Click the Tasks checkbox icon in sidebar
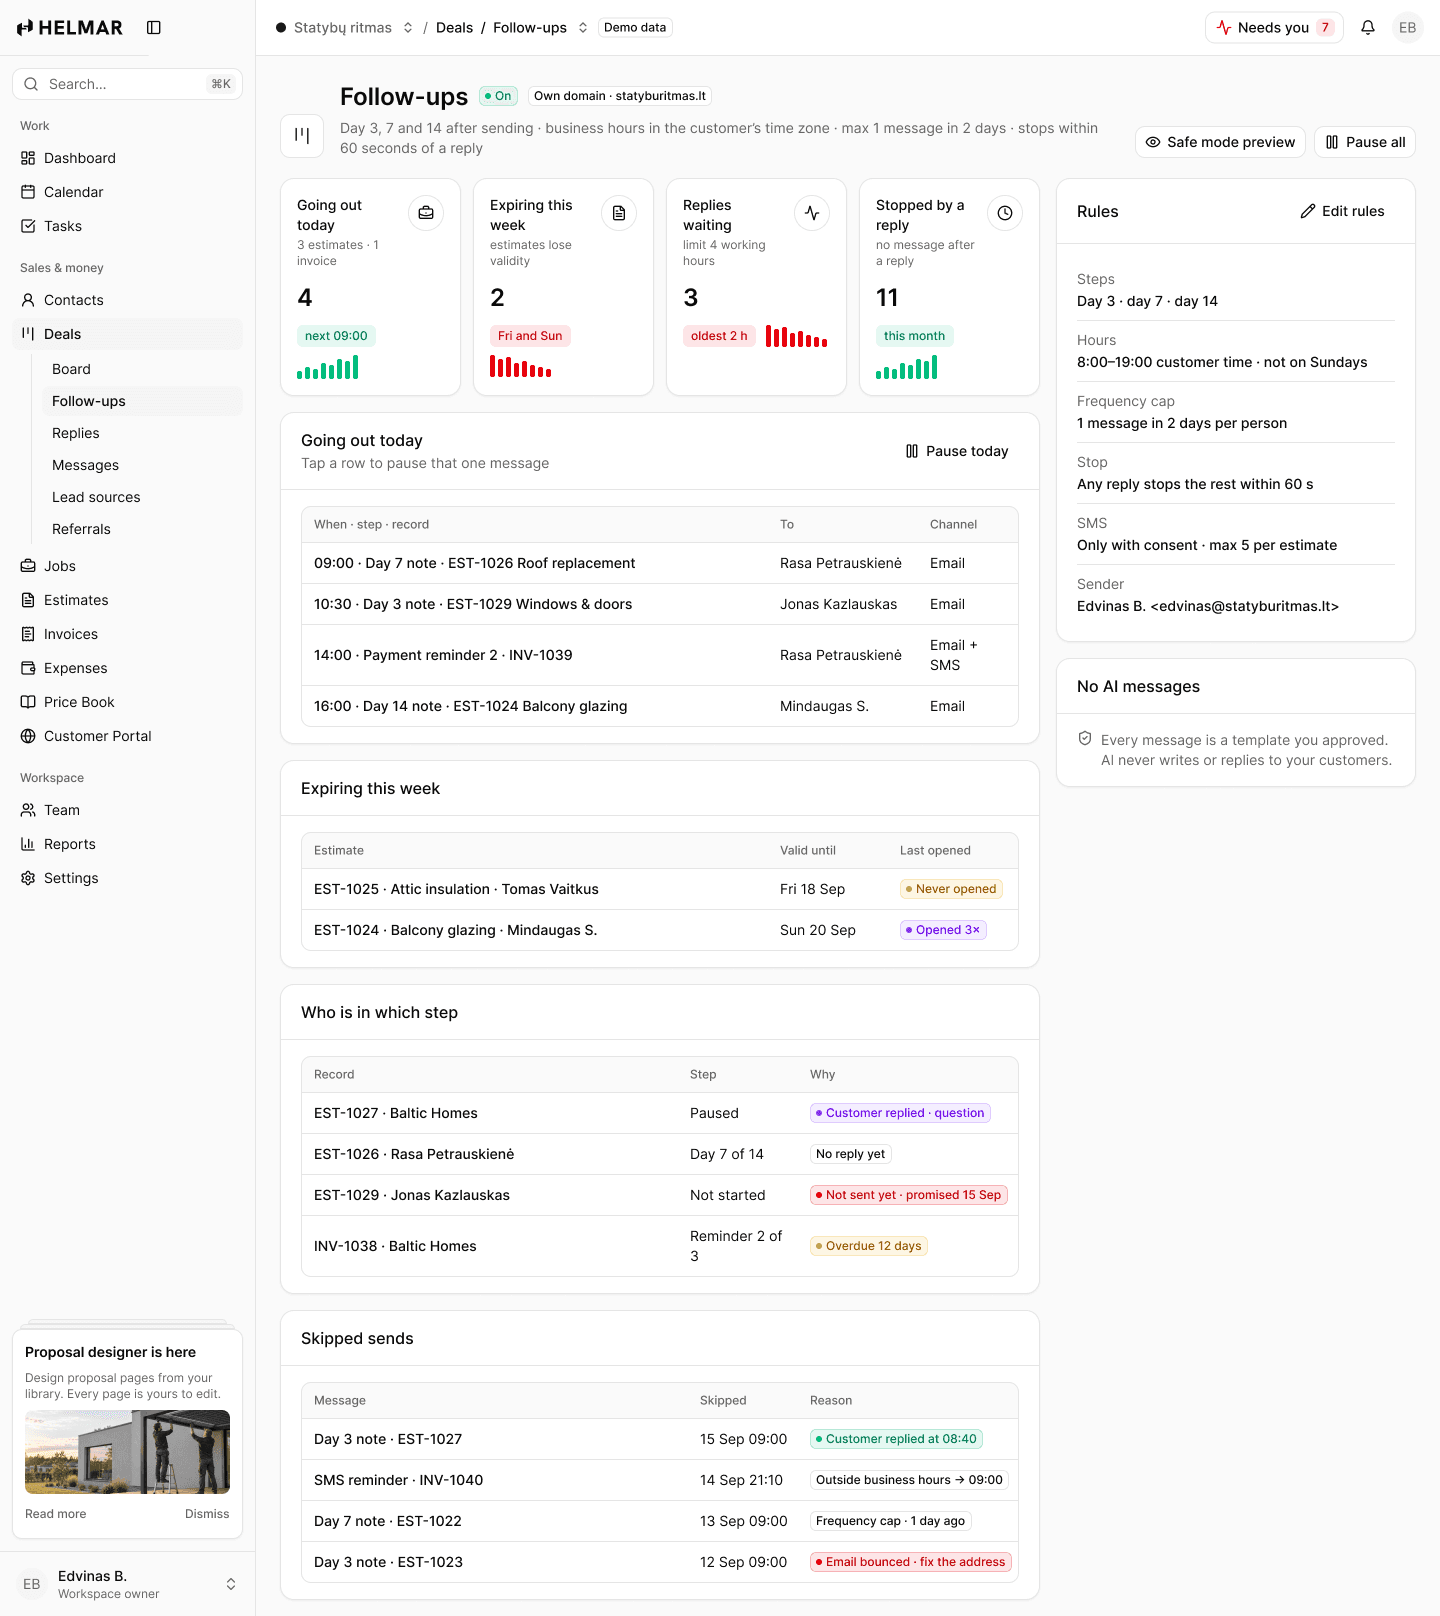 [x=28, y=226]
